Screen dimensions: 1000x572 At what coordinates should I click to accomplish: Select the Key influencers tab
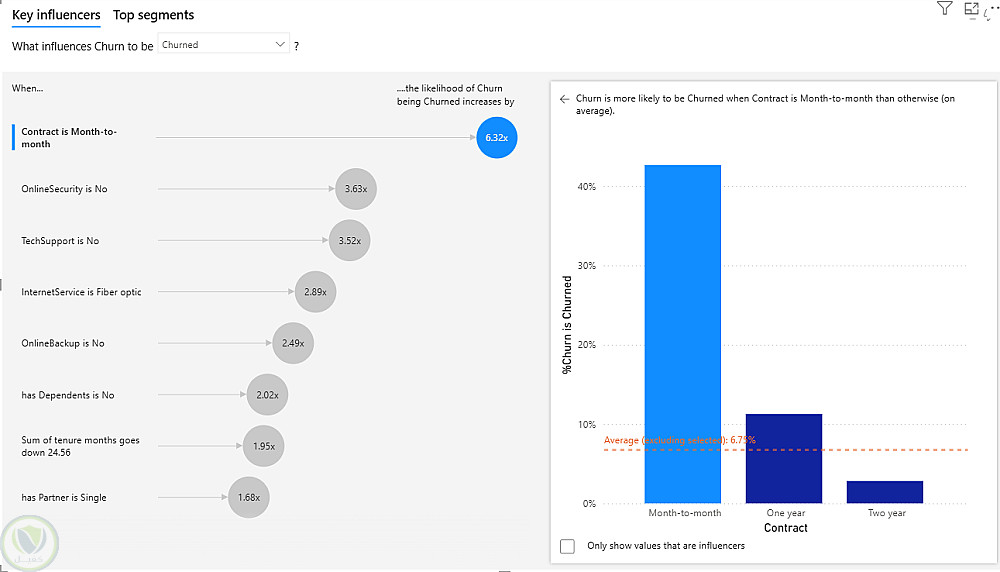coord(56,15)
